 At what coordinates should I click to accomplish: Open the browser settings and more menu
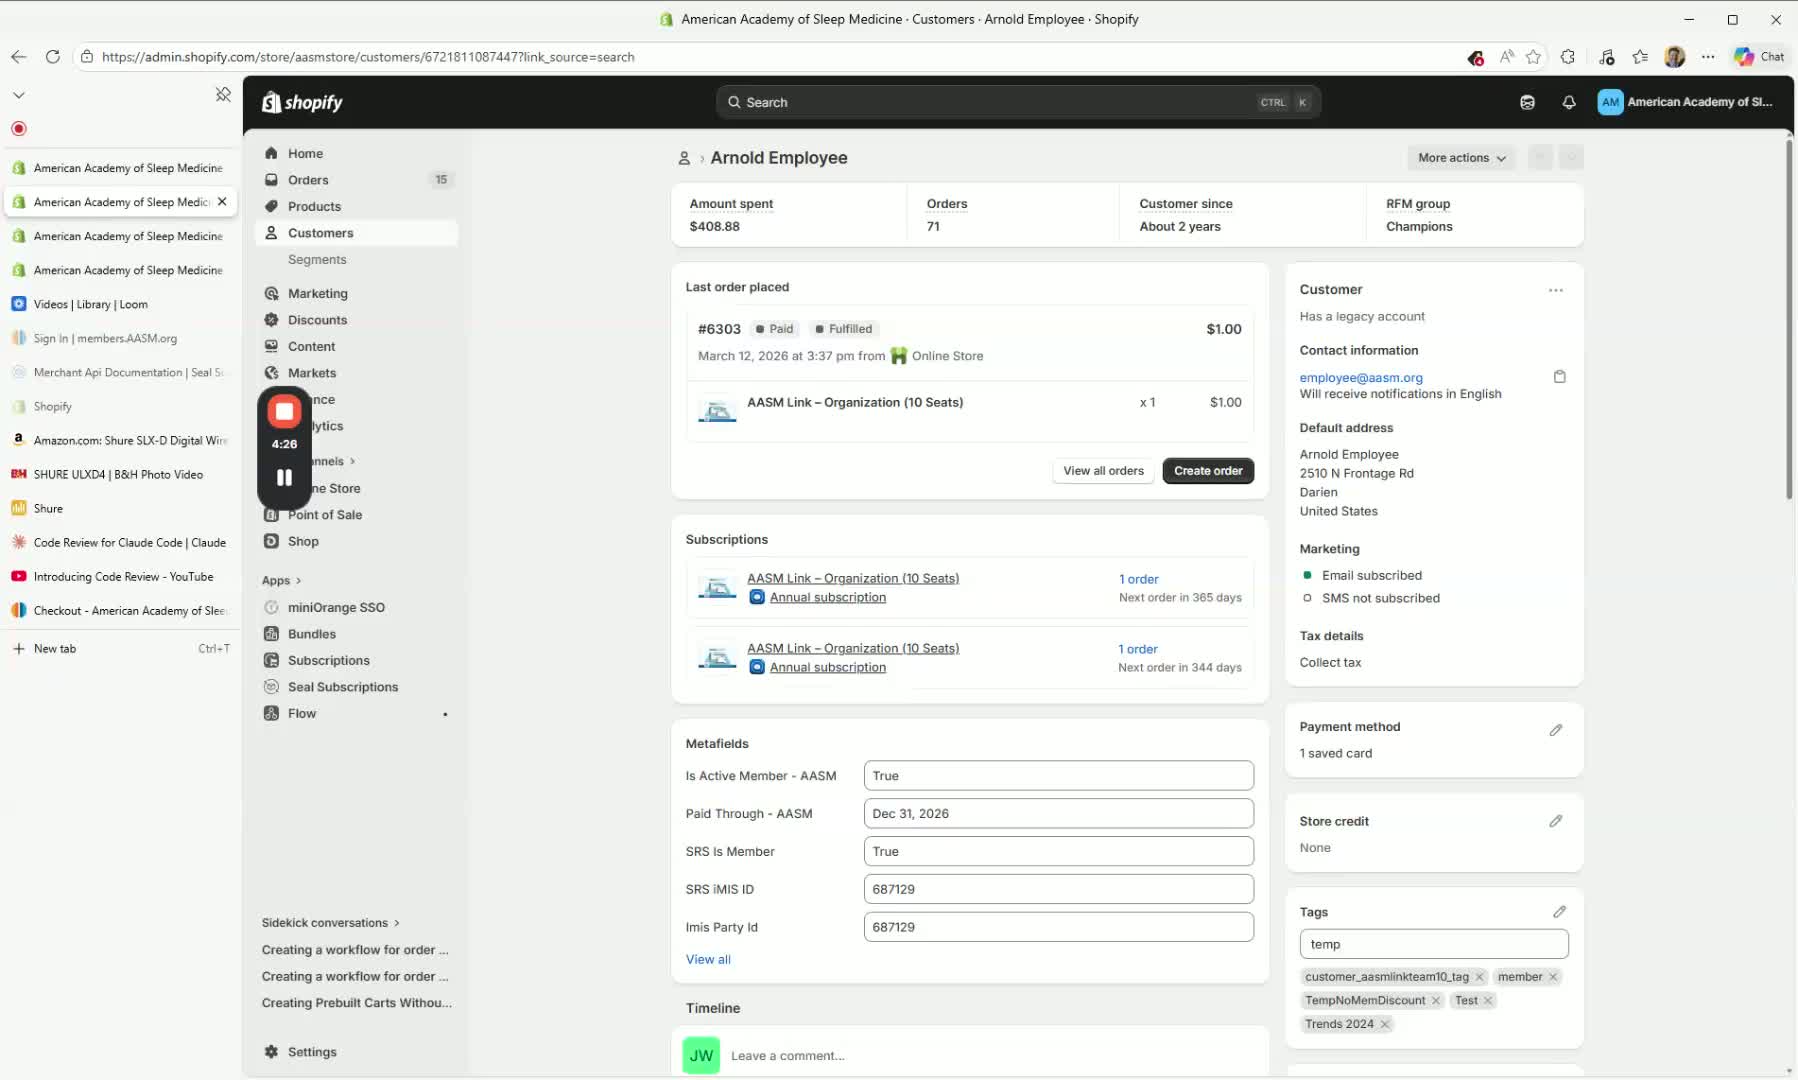click(x=1708, y=57)
